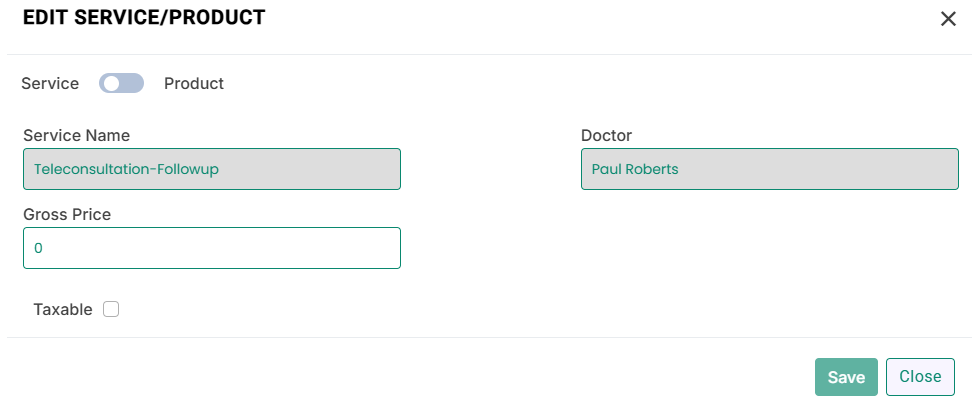This screenshot has width=972, height=399.
Task: Toggle the Service/Product switch
Action: [x=122, y=83]
